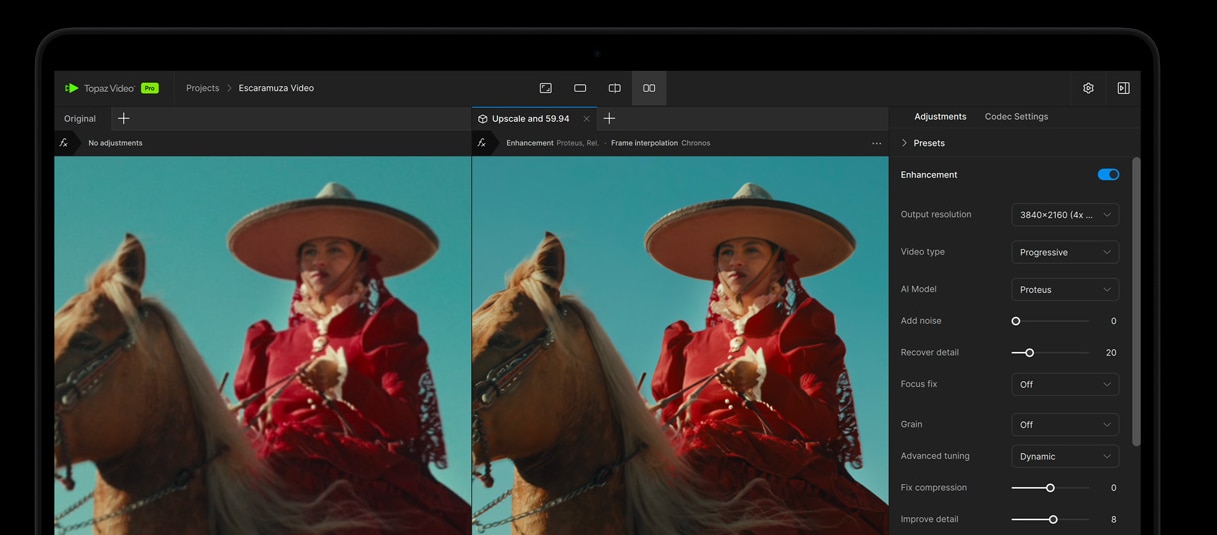Select the Original tab

(x=80, y=119)
